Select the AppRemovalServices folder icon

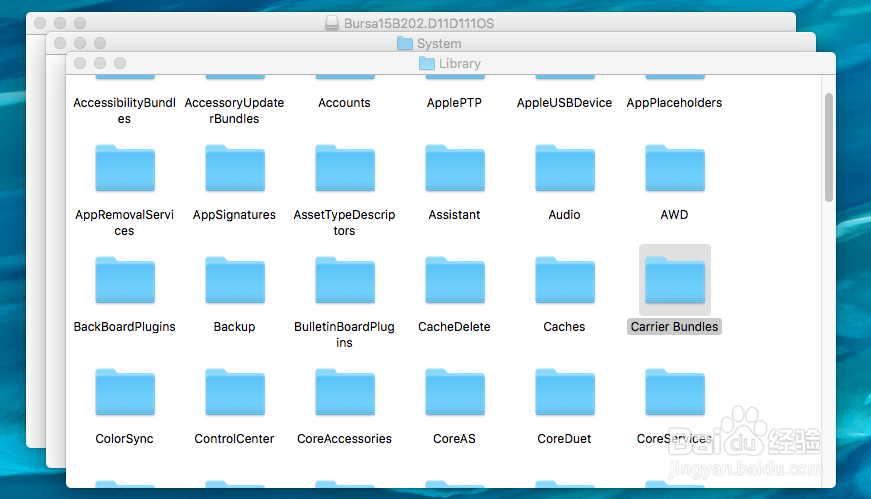pyautogui.click(x=125, y=168)
